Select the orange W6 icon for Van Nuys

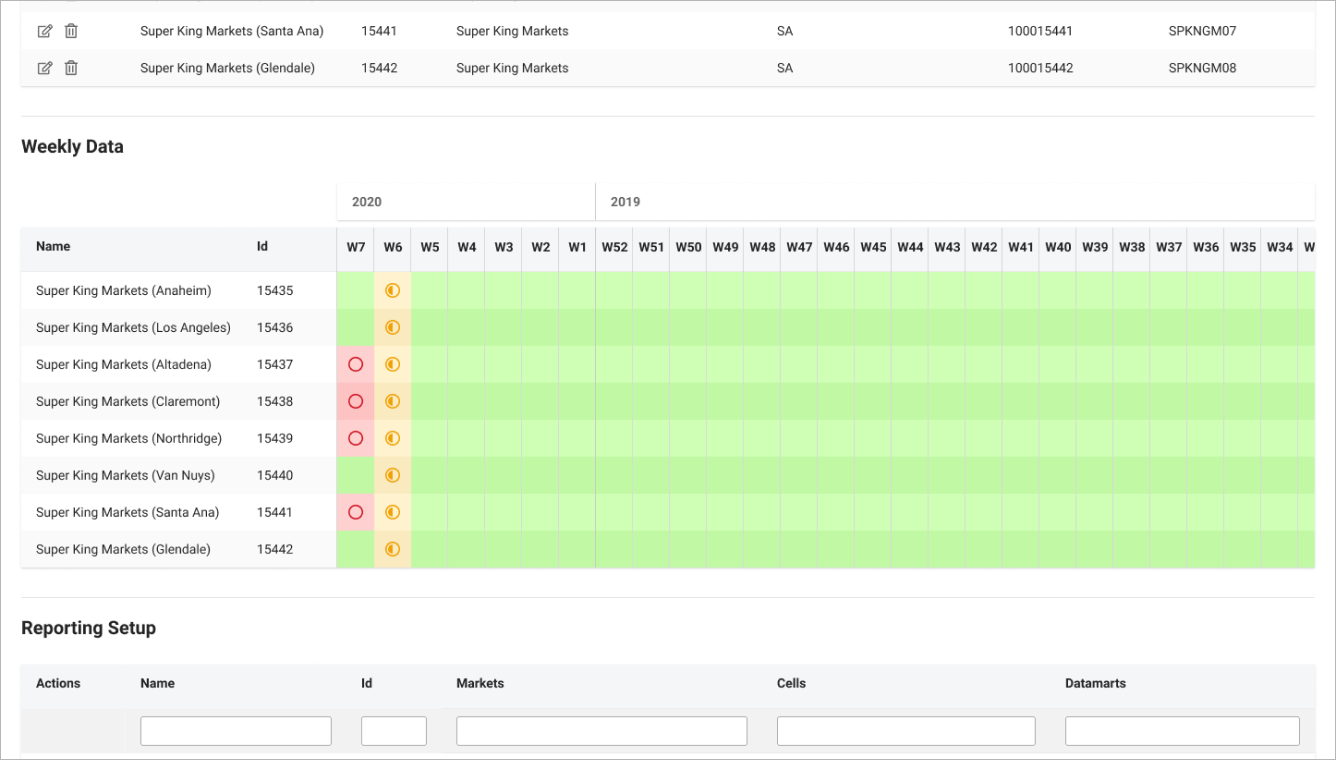tap(392, 476)
